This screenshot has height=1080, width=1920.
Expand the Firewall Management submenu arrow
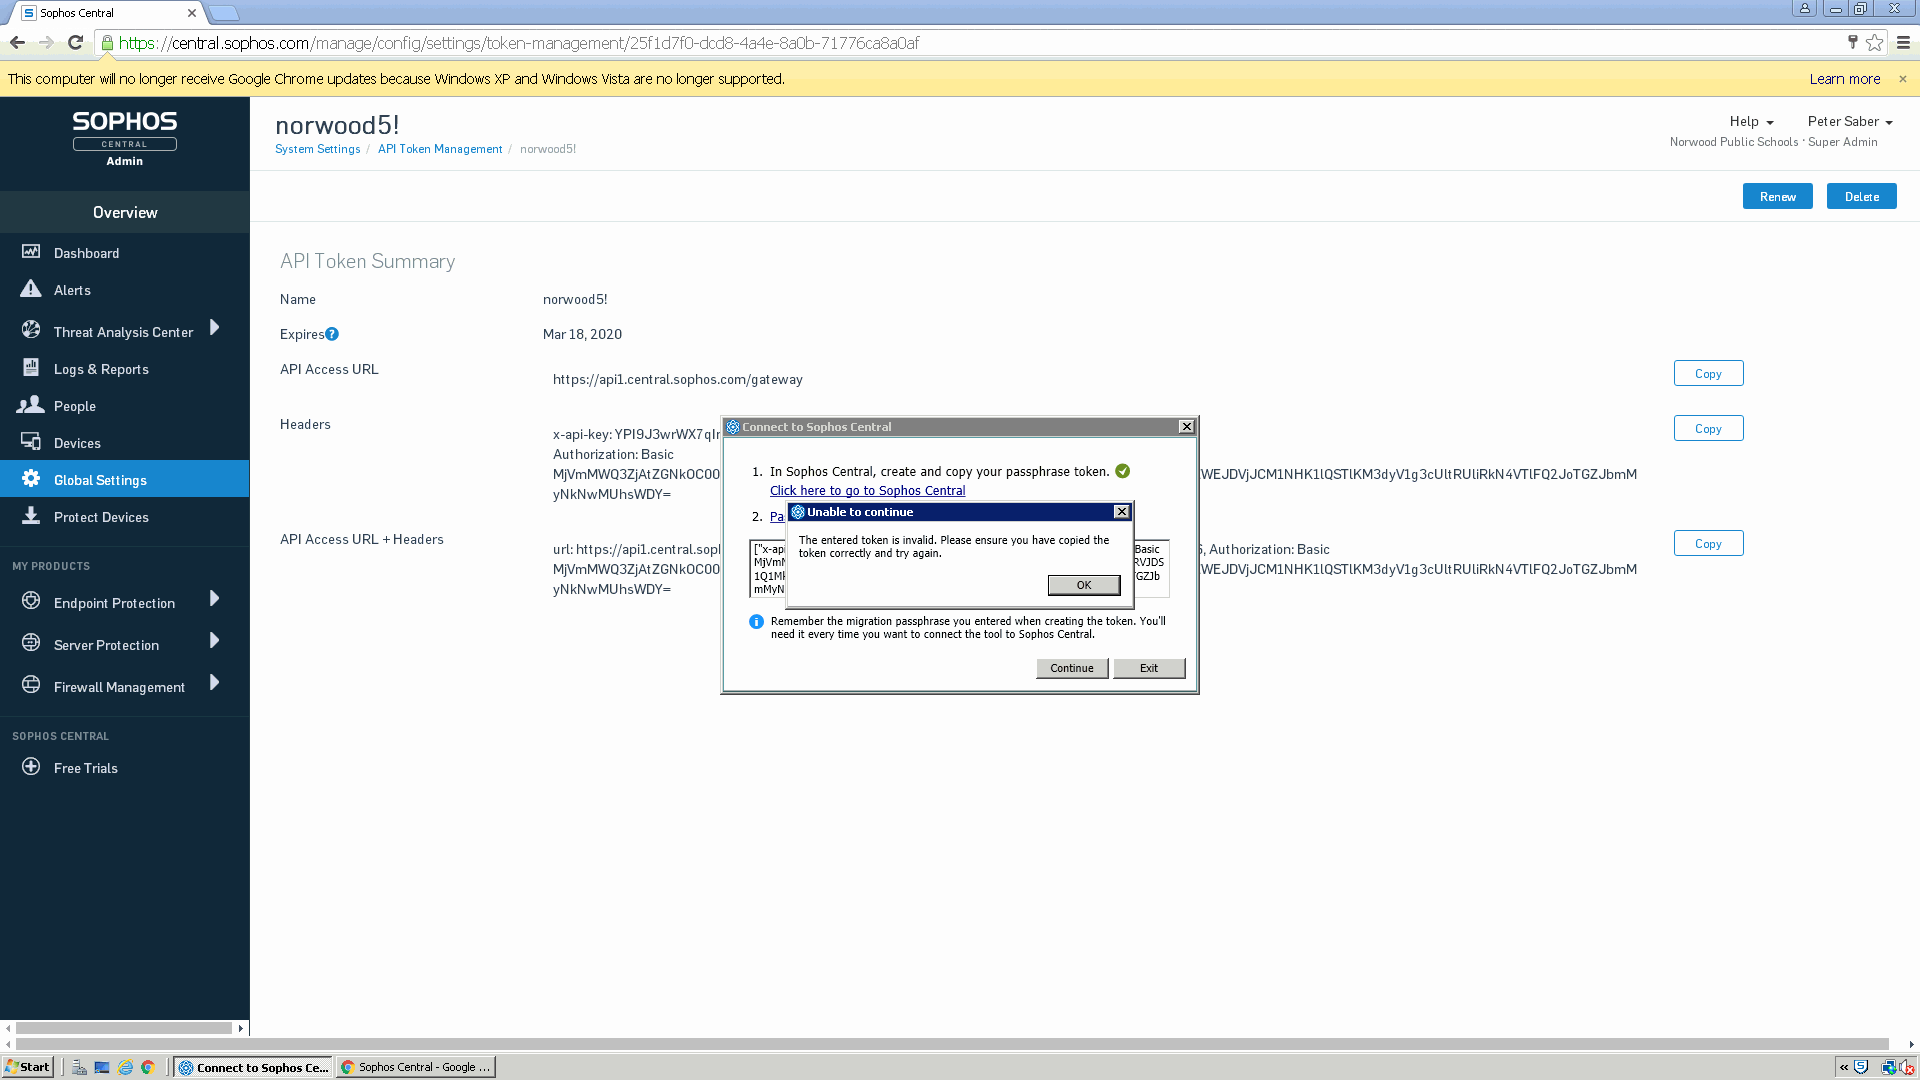tap(214, 683)
